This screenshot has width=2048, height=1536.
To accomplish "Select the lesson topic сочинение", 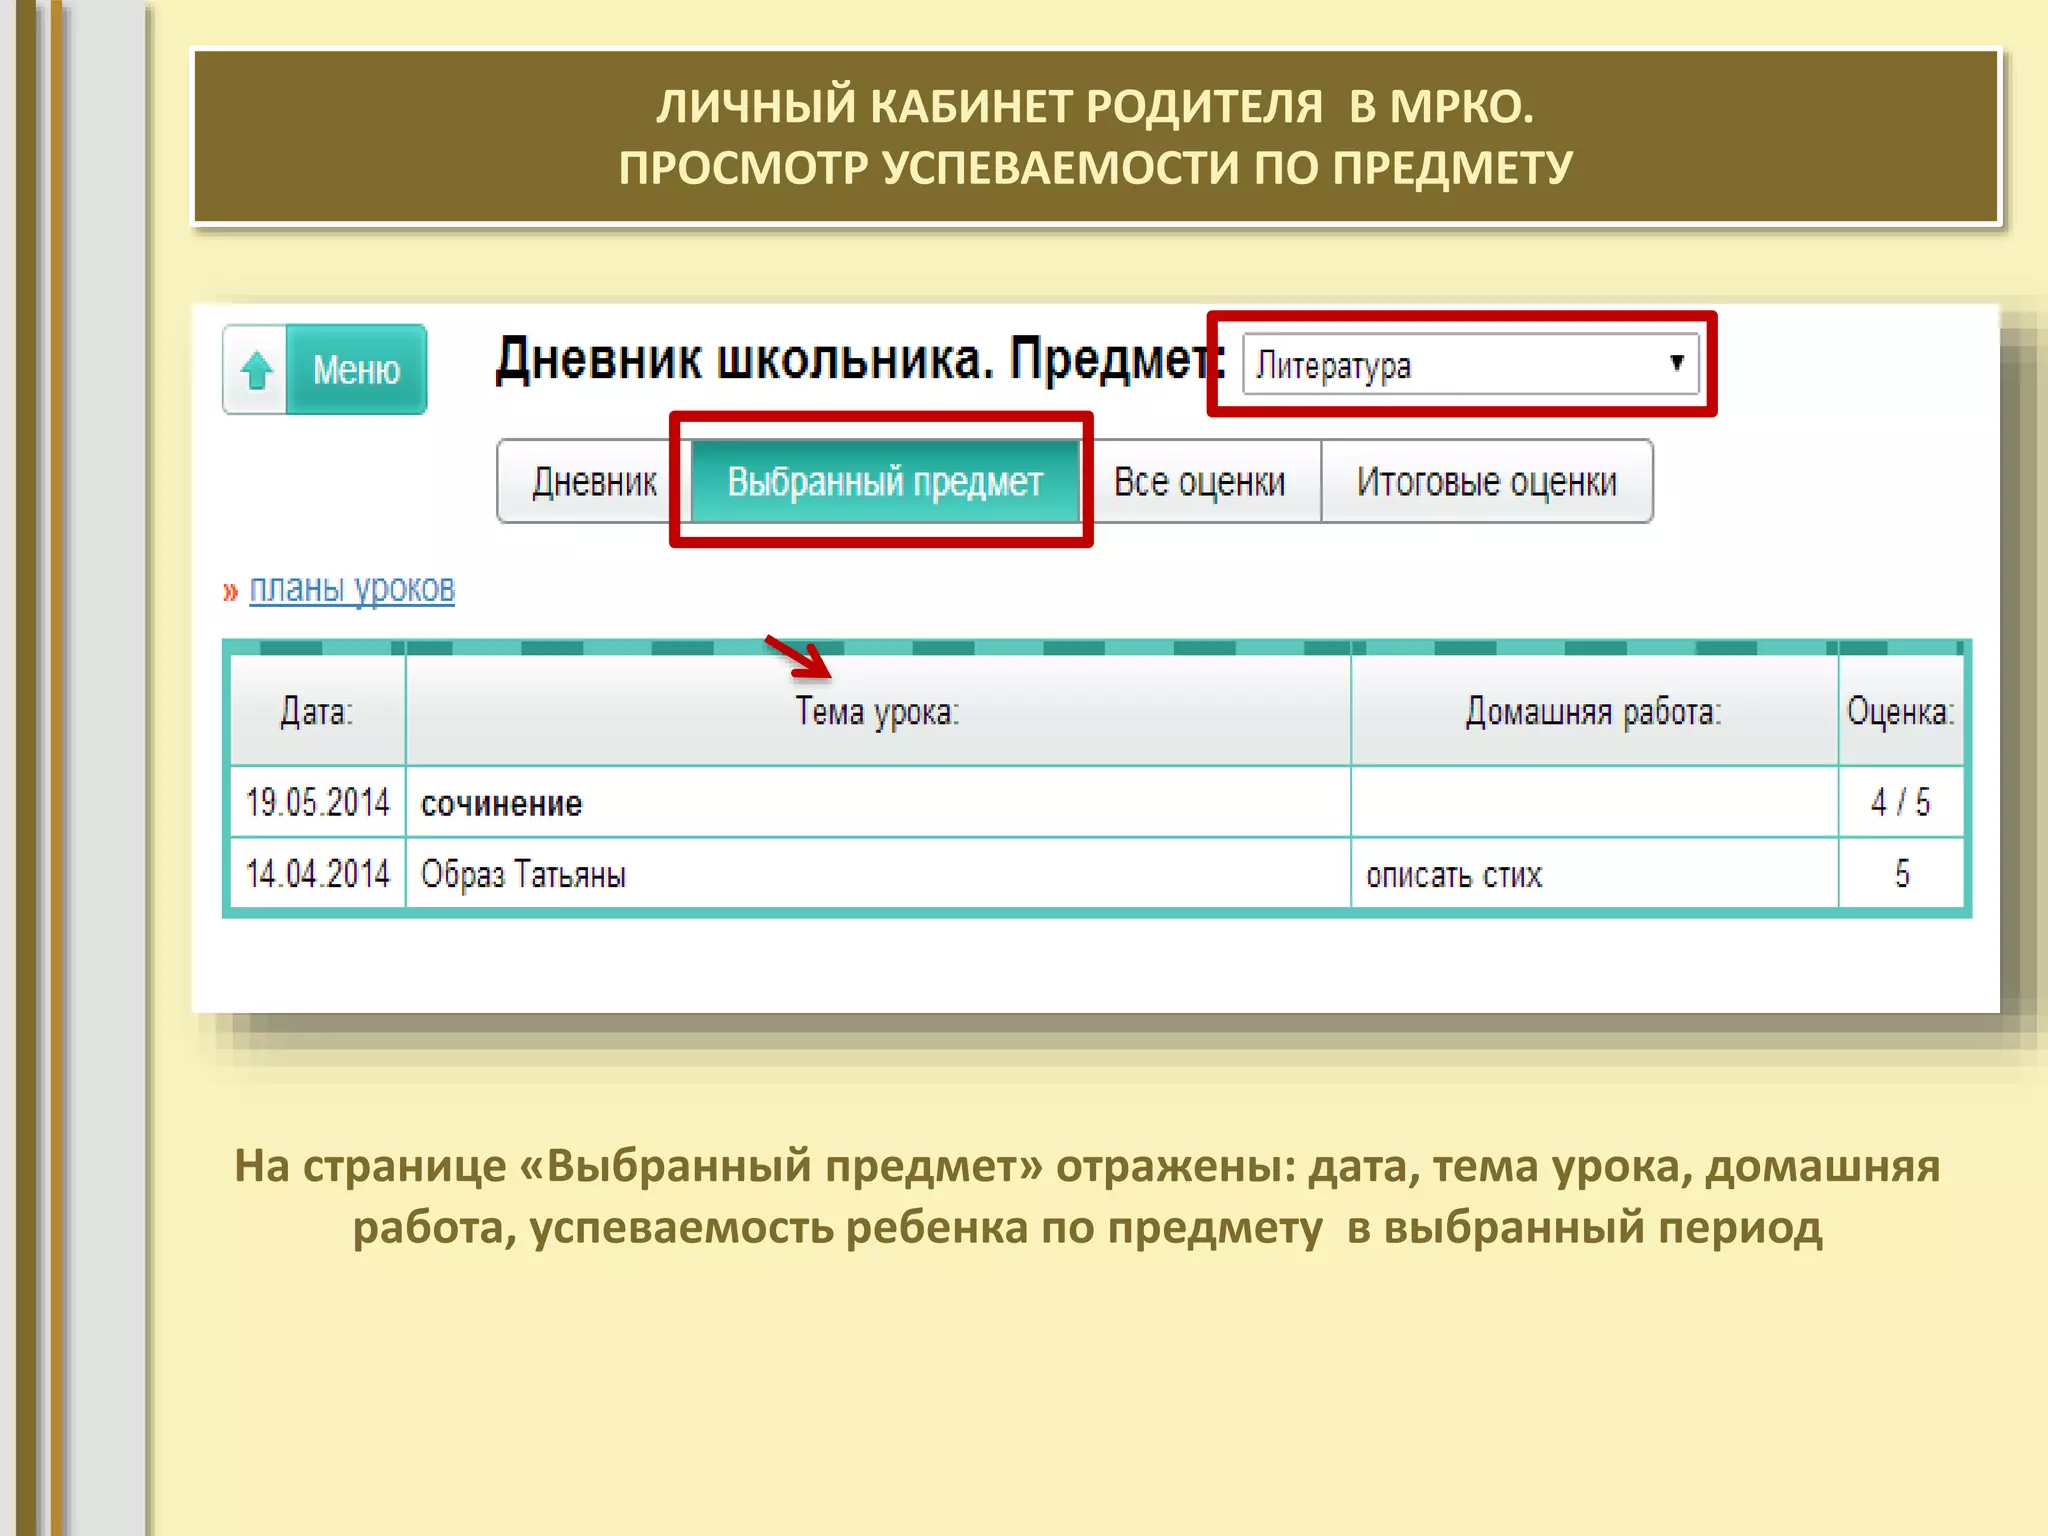I will click(502, 804).
